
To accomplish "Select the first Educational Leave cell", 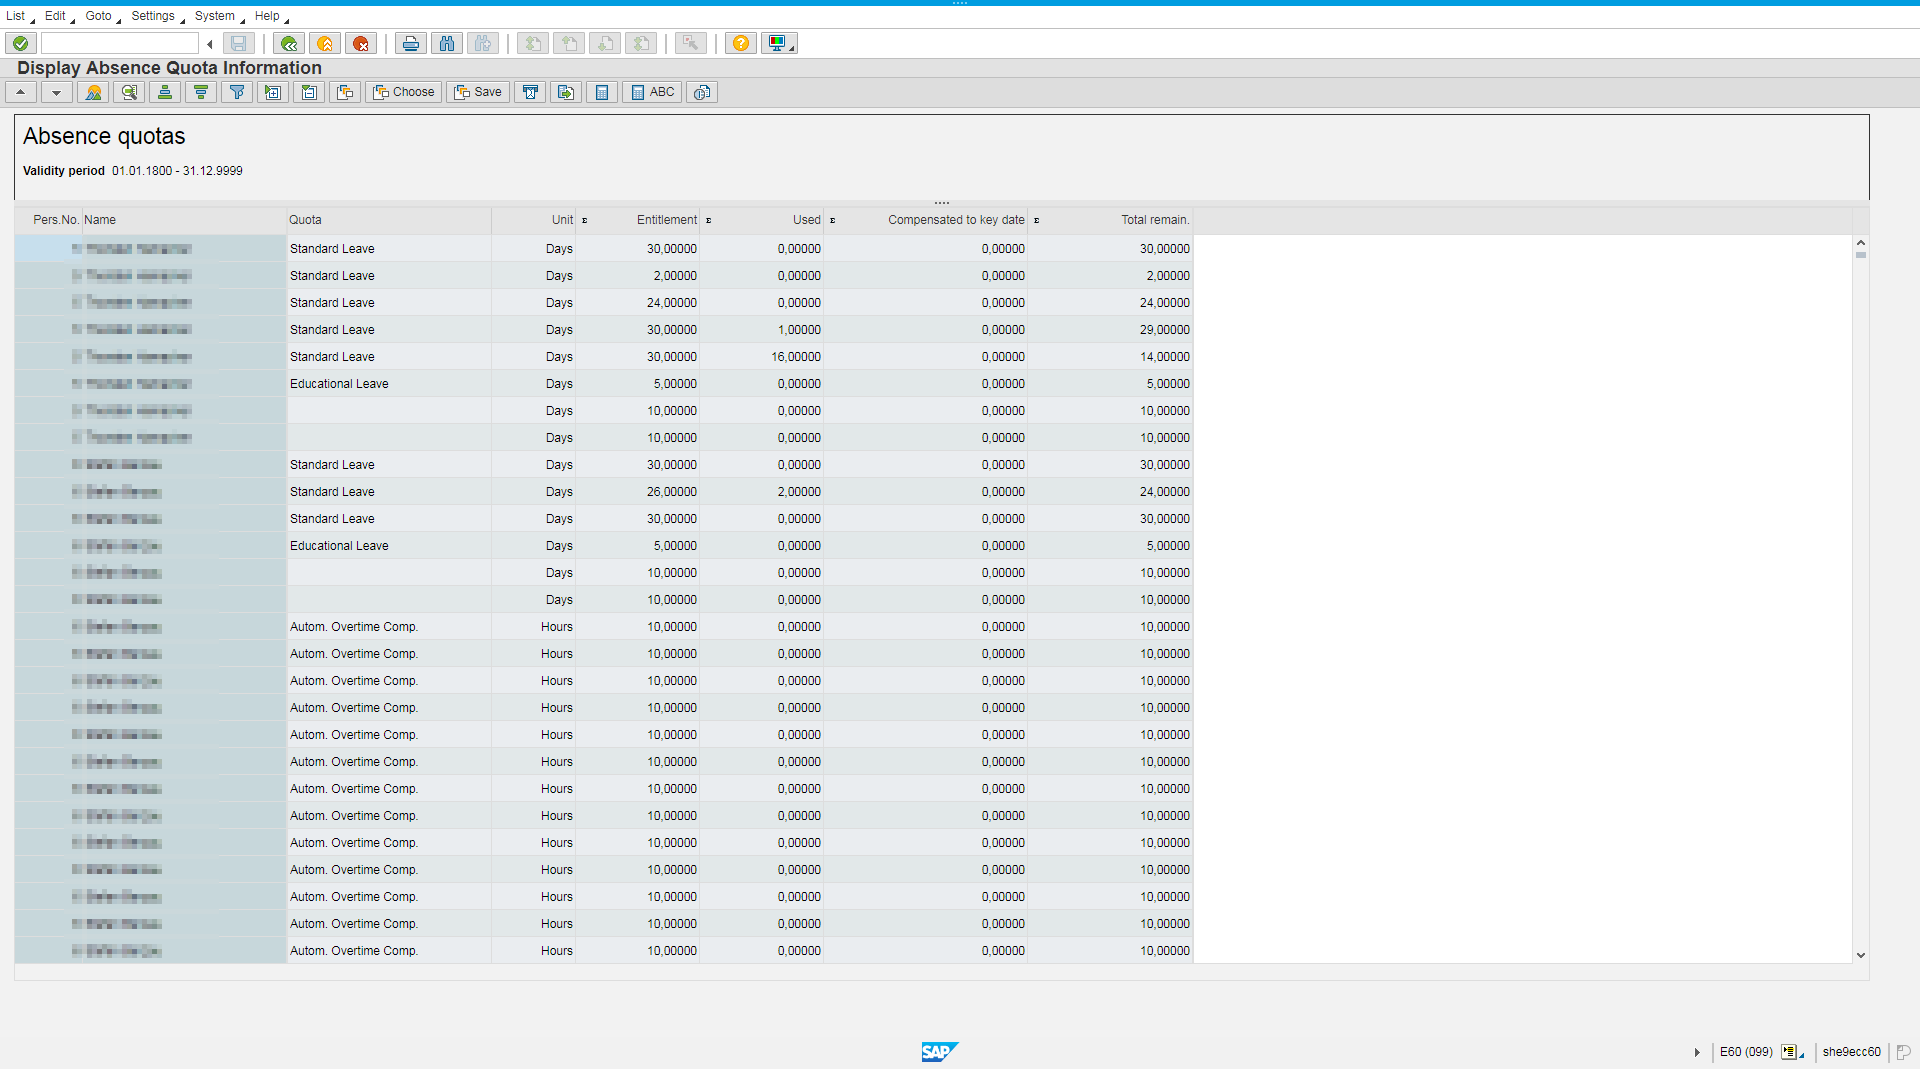I will click(x=388, y=384).
